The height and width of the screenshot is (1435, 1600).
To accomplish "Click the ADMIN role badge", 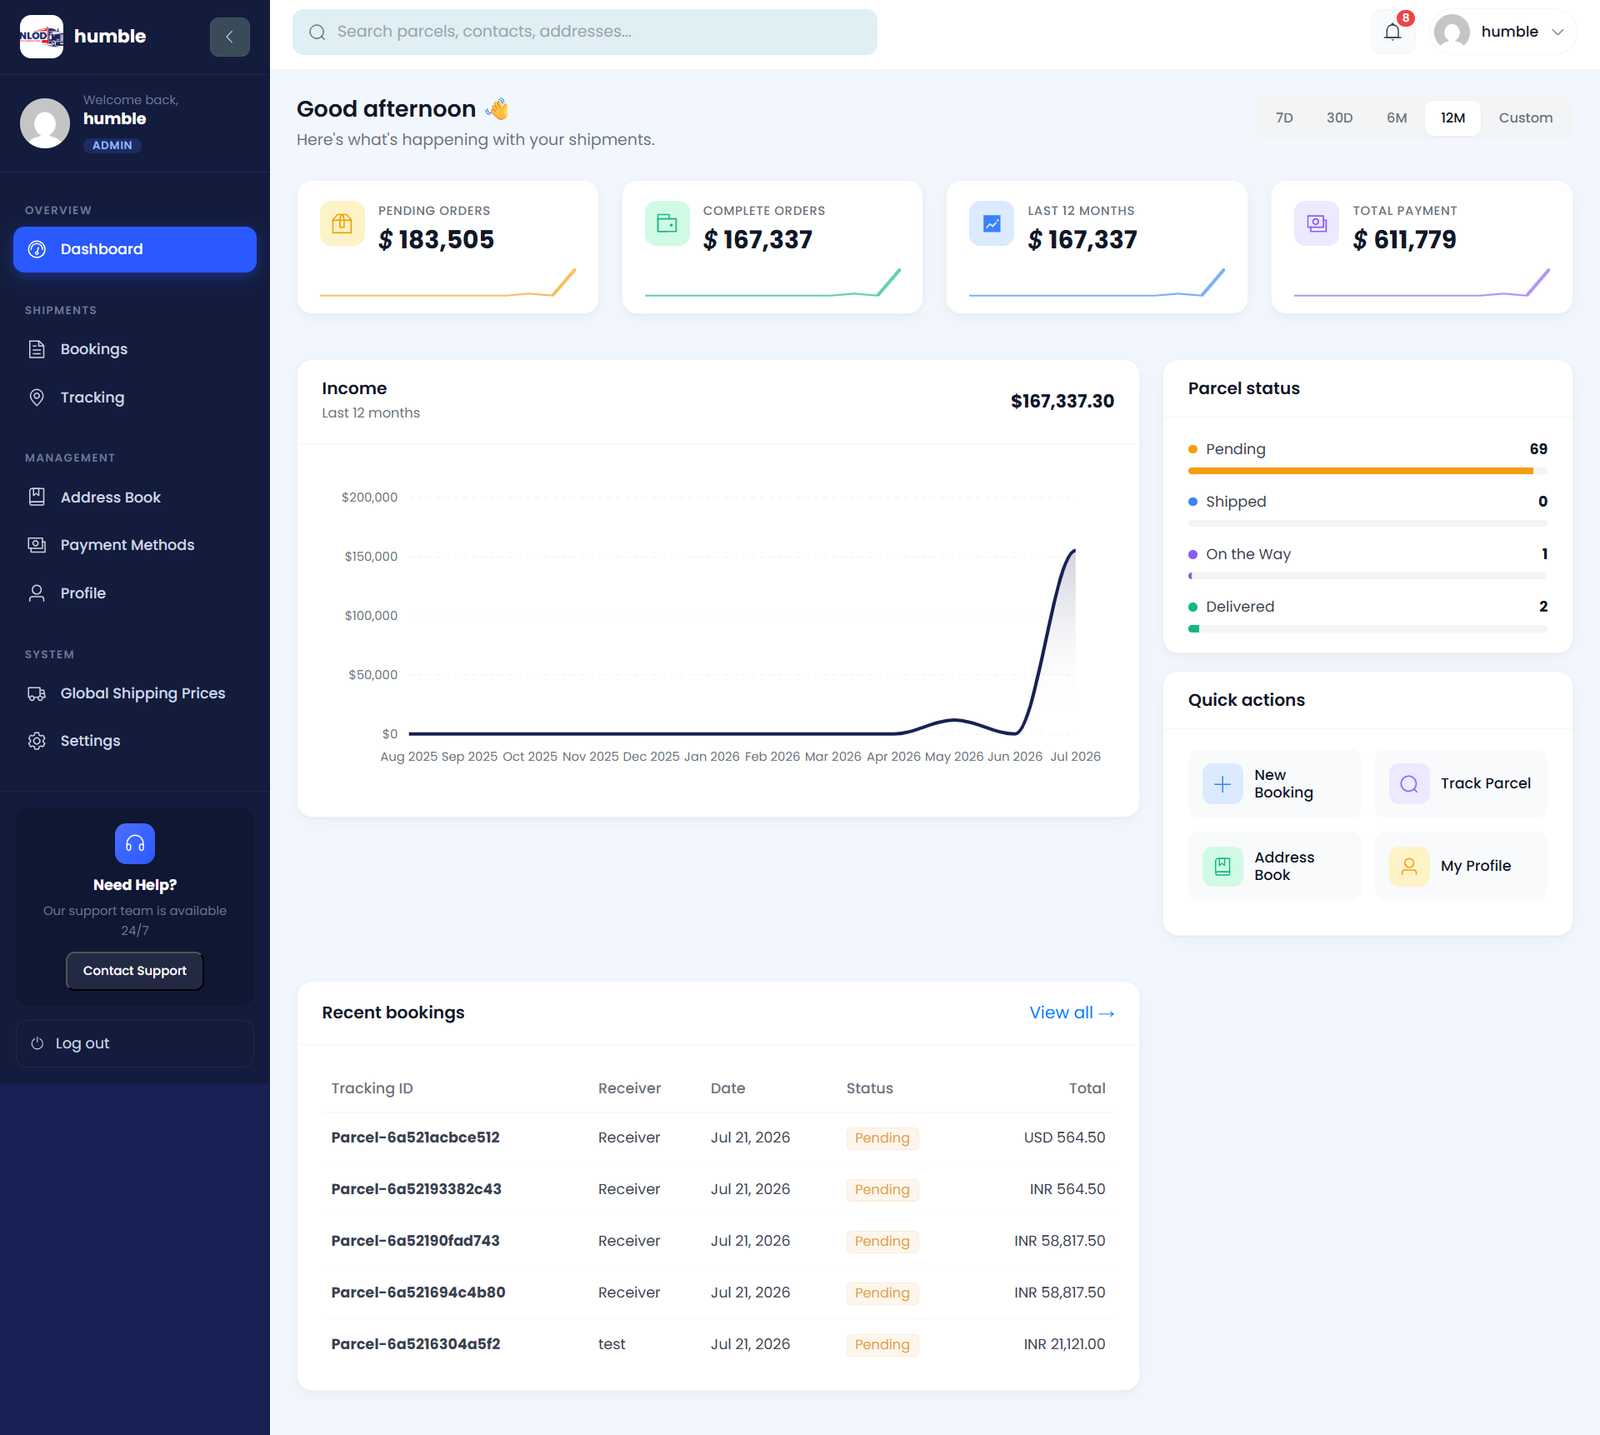I will tap(112, 145).
